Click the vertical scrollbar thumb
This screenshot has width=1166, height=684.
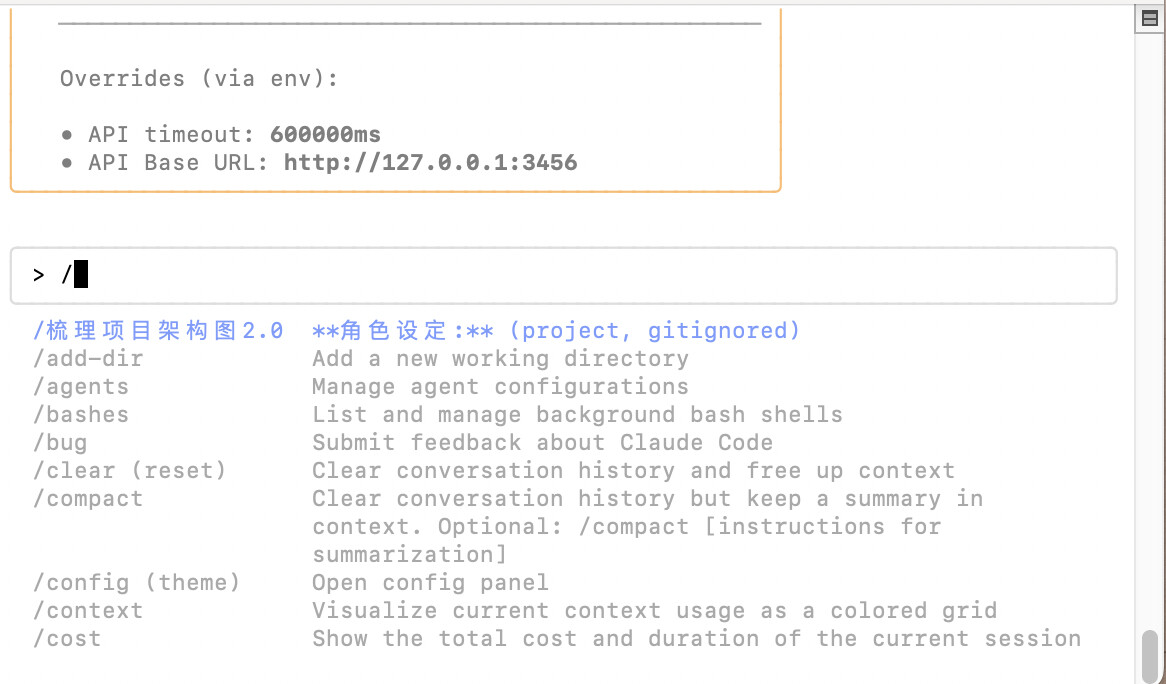(x=1150, y=655)
